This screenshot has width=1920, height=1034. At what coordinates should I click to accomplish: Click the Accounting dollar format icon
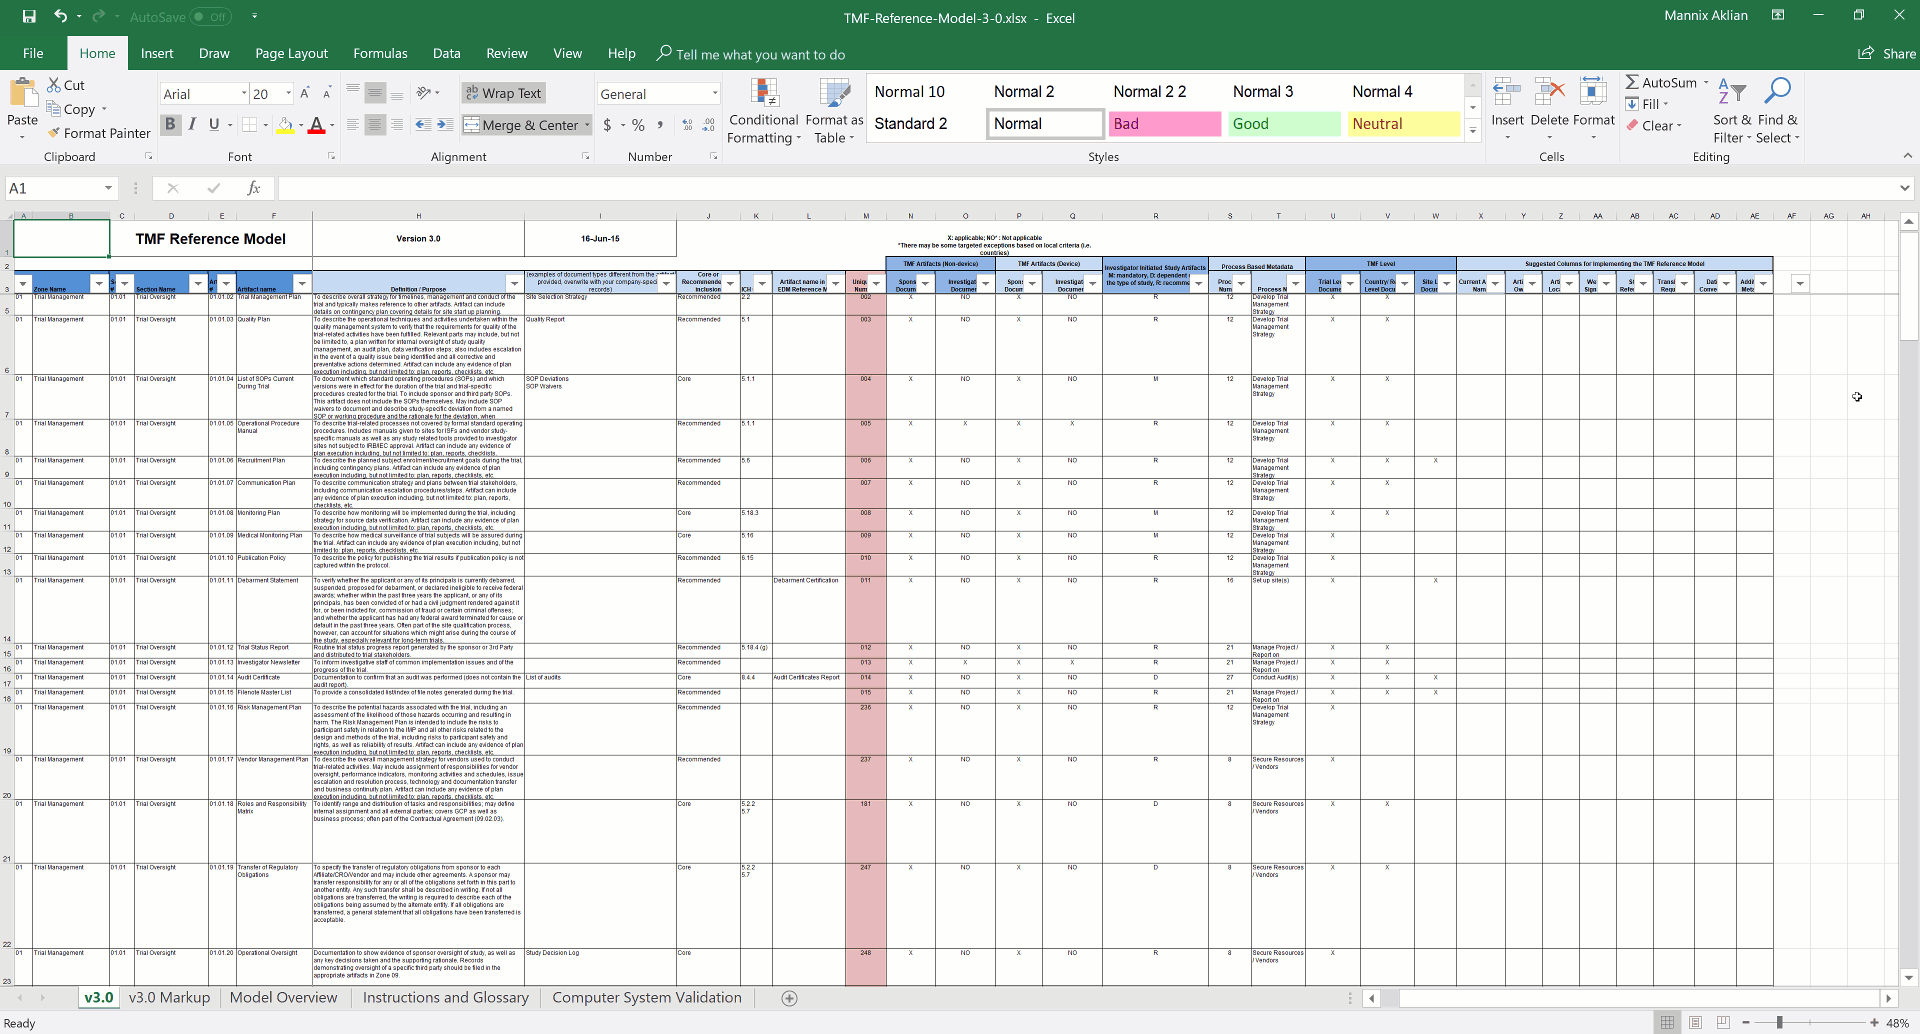[607, 125]
